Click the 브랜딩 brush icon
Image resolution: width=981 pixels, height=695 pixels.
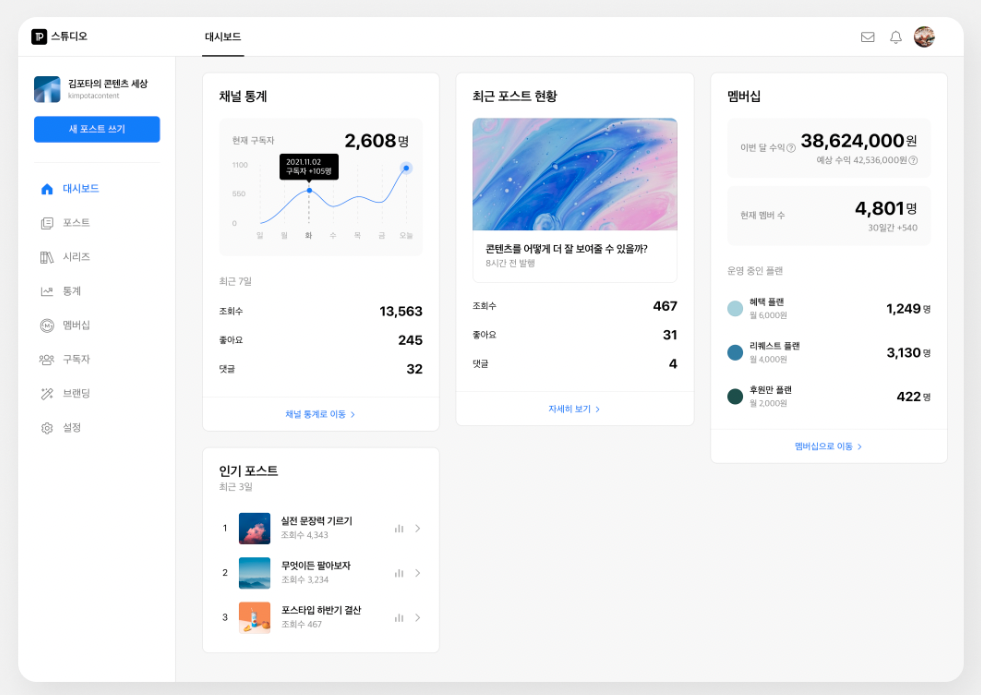point(46,393)
